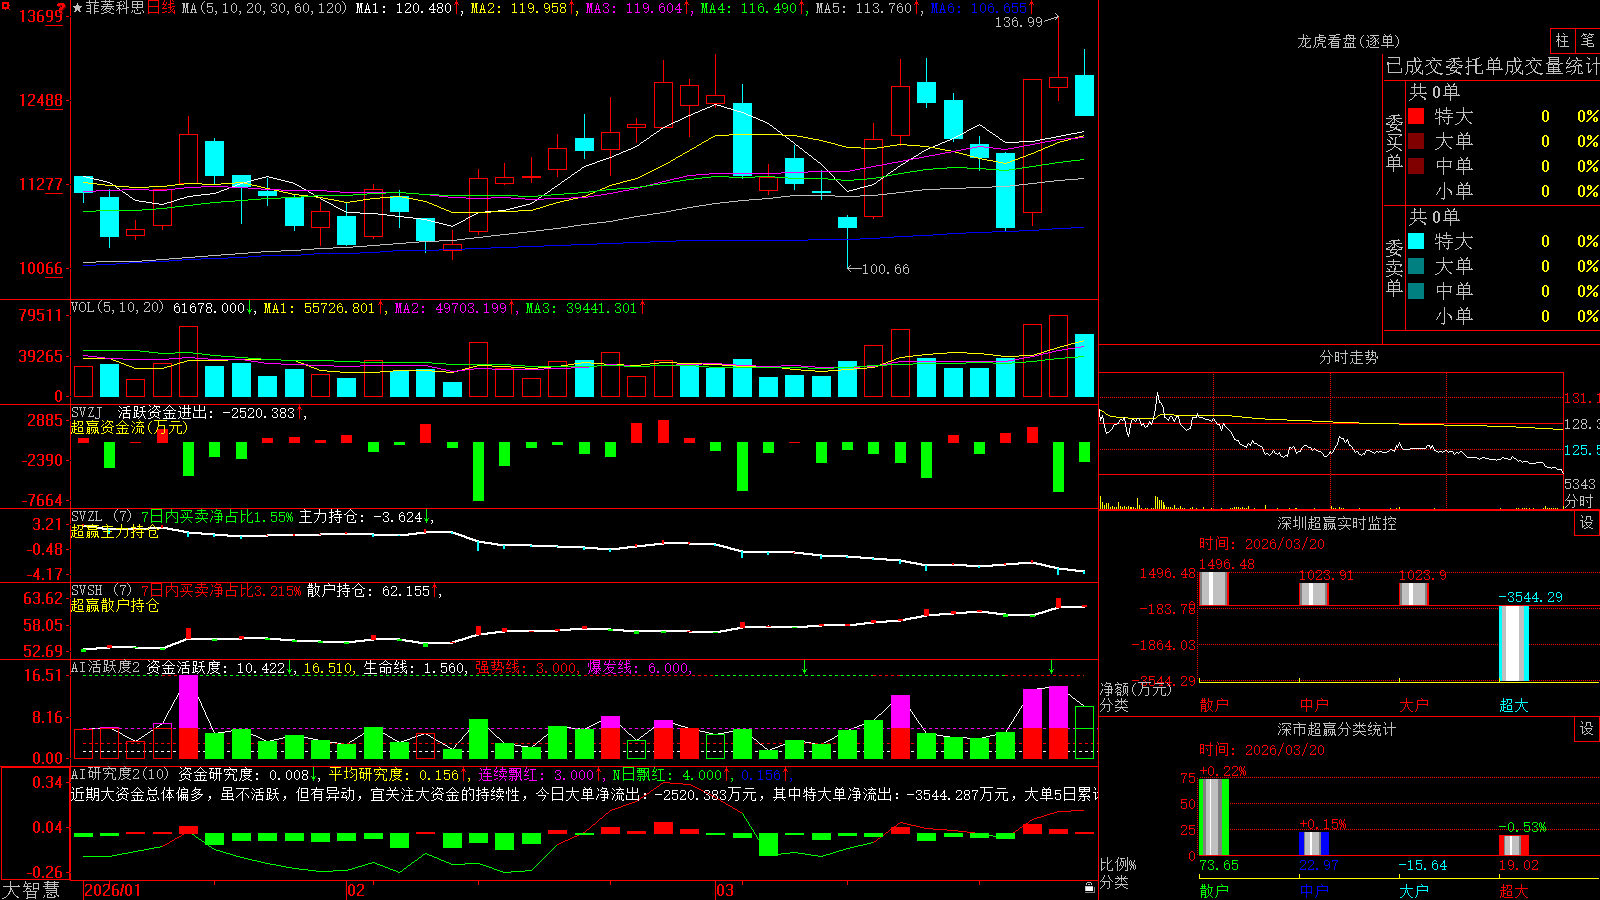Click the 2026/01 date marker on the time axis
This screenshot has height=900, width=1600.
(113, 890)
